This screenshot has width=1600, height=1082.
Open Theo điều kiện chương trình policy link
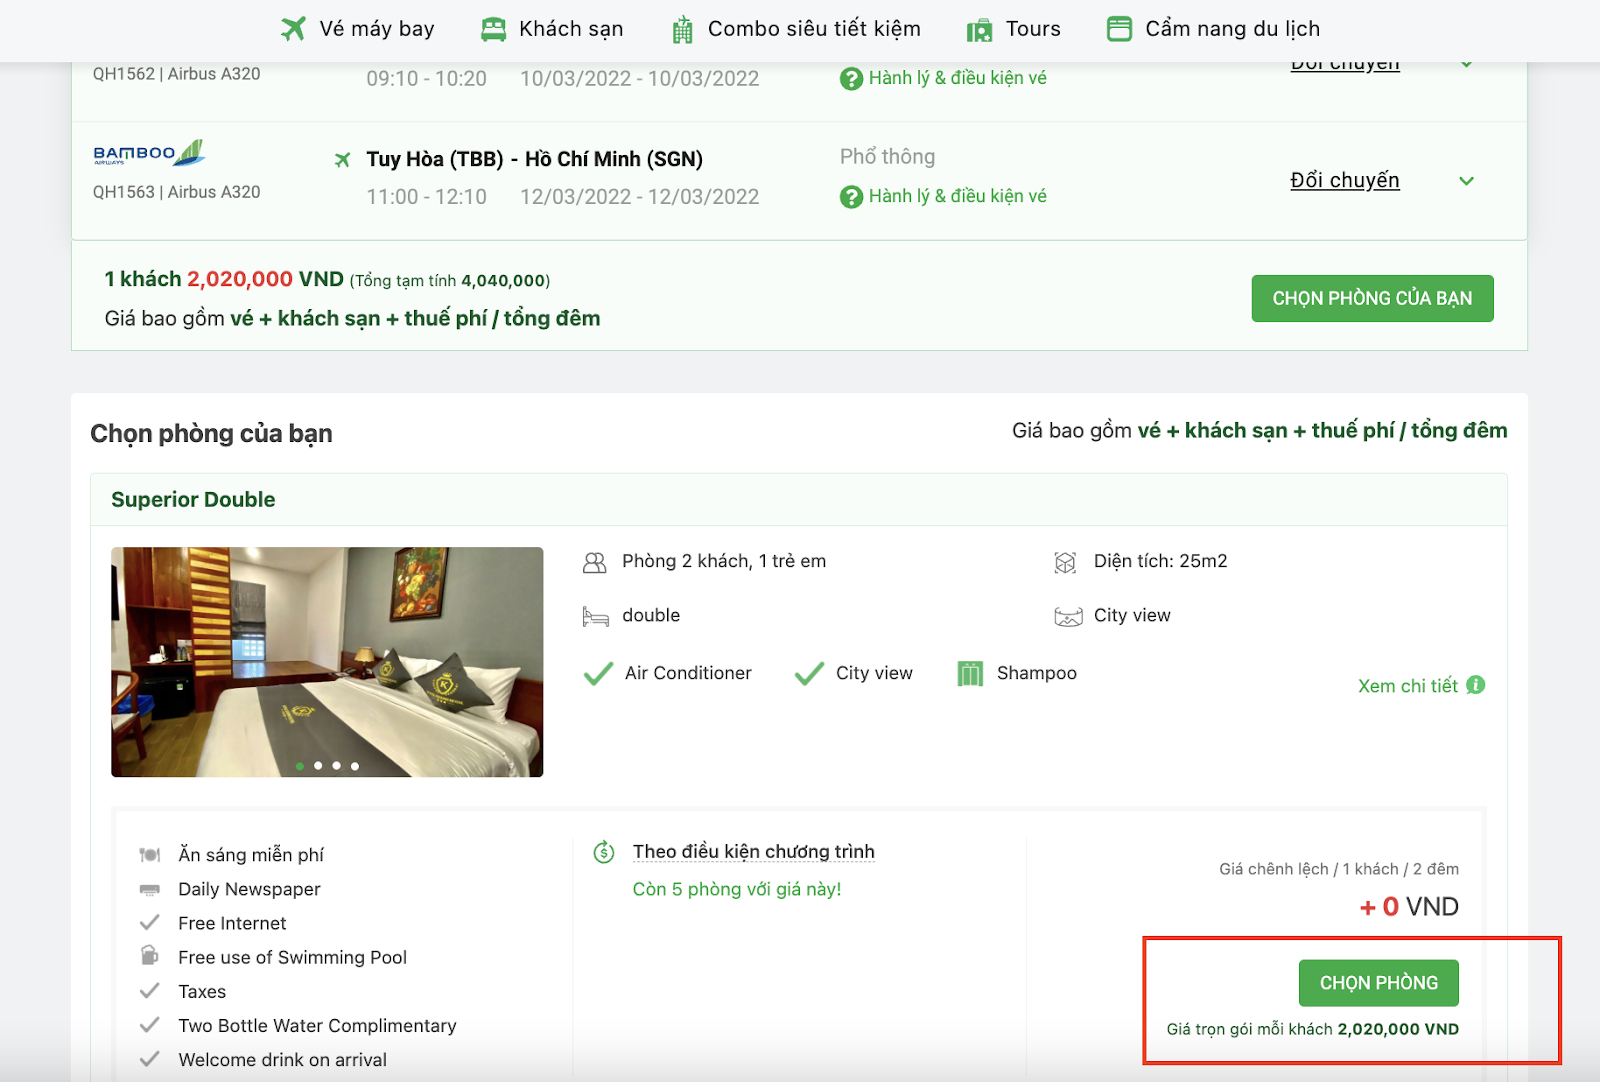click(754, 852)
